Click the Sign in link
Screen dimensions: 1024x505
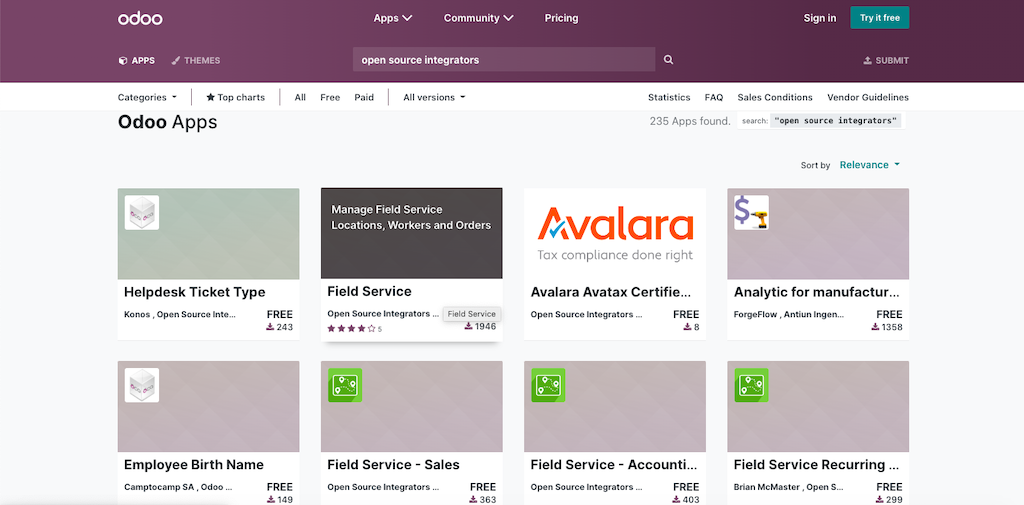coord(820,18)
